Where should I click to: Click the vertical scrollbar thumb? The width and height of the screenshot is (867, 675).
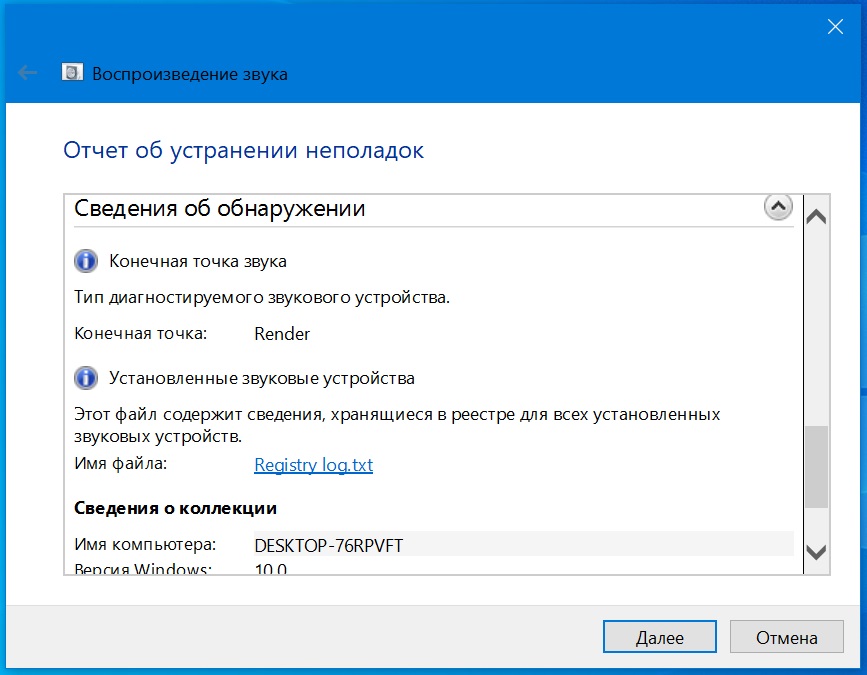click(x=816, y=465)
